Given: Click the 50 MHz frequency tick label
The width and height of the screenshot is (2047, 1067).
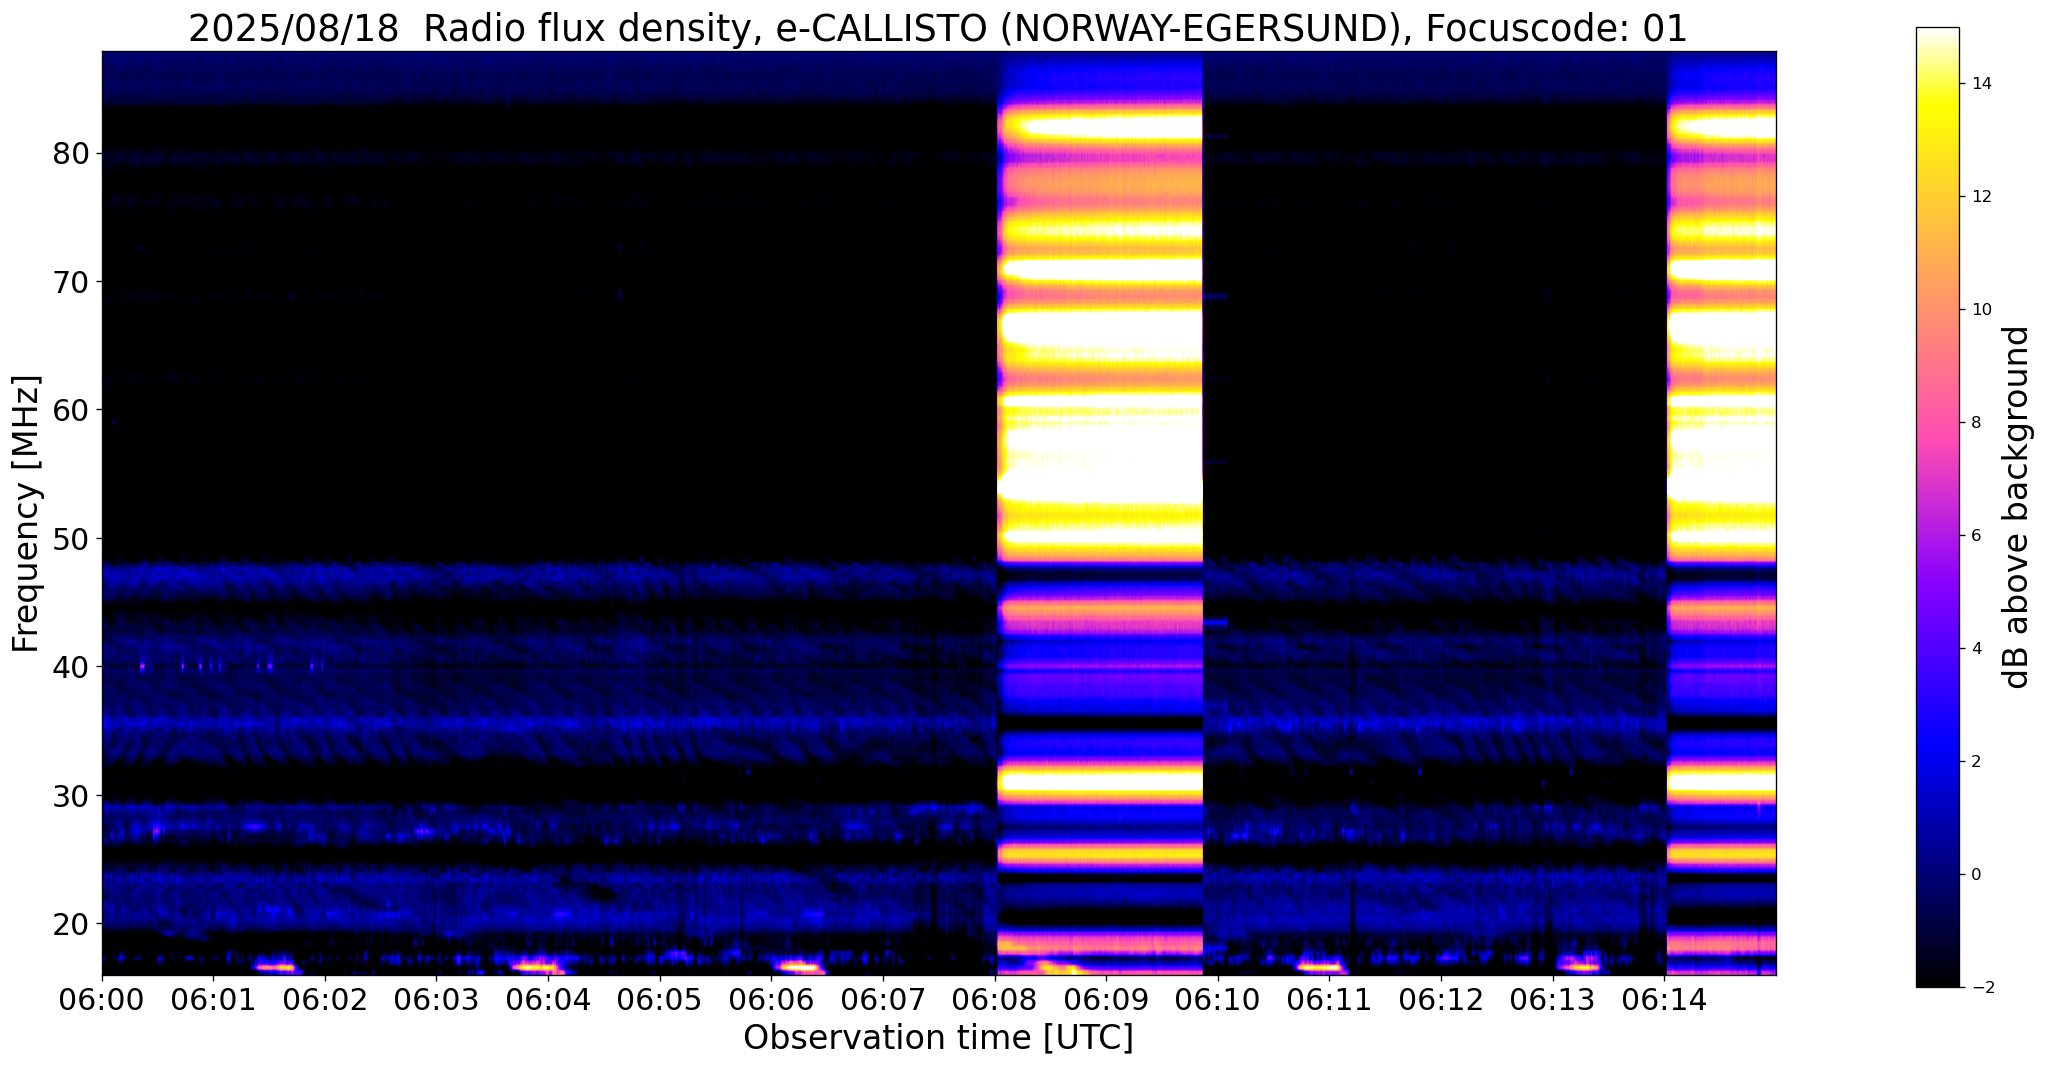Looking at the screenshot, I should 72,539.
